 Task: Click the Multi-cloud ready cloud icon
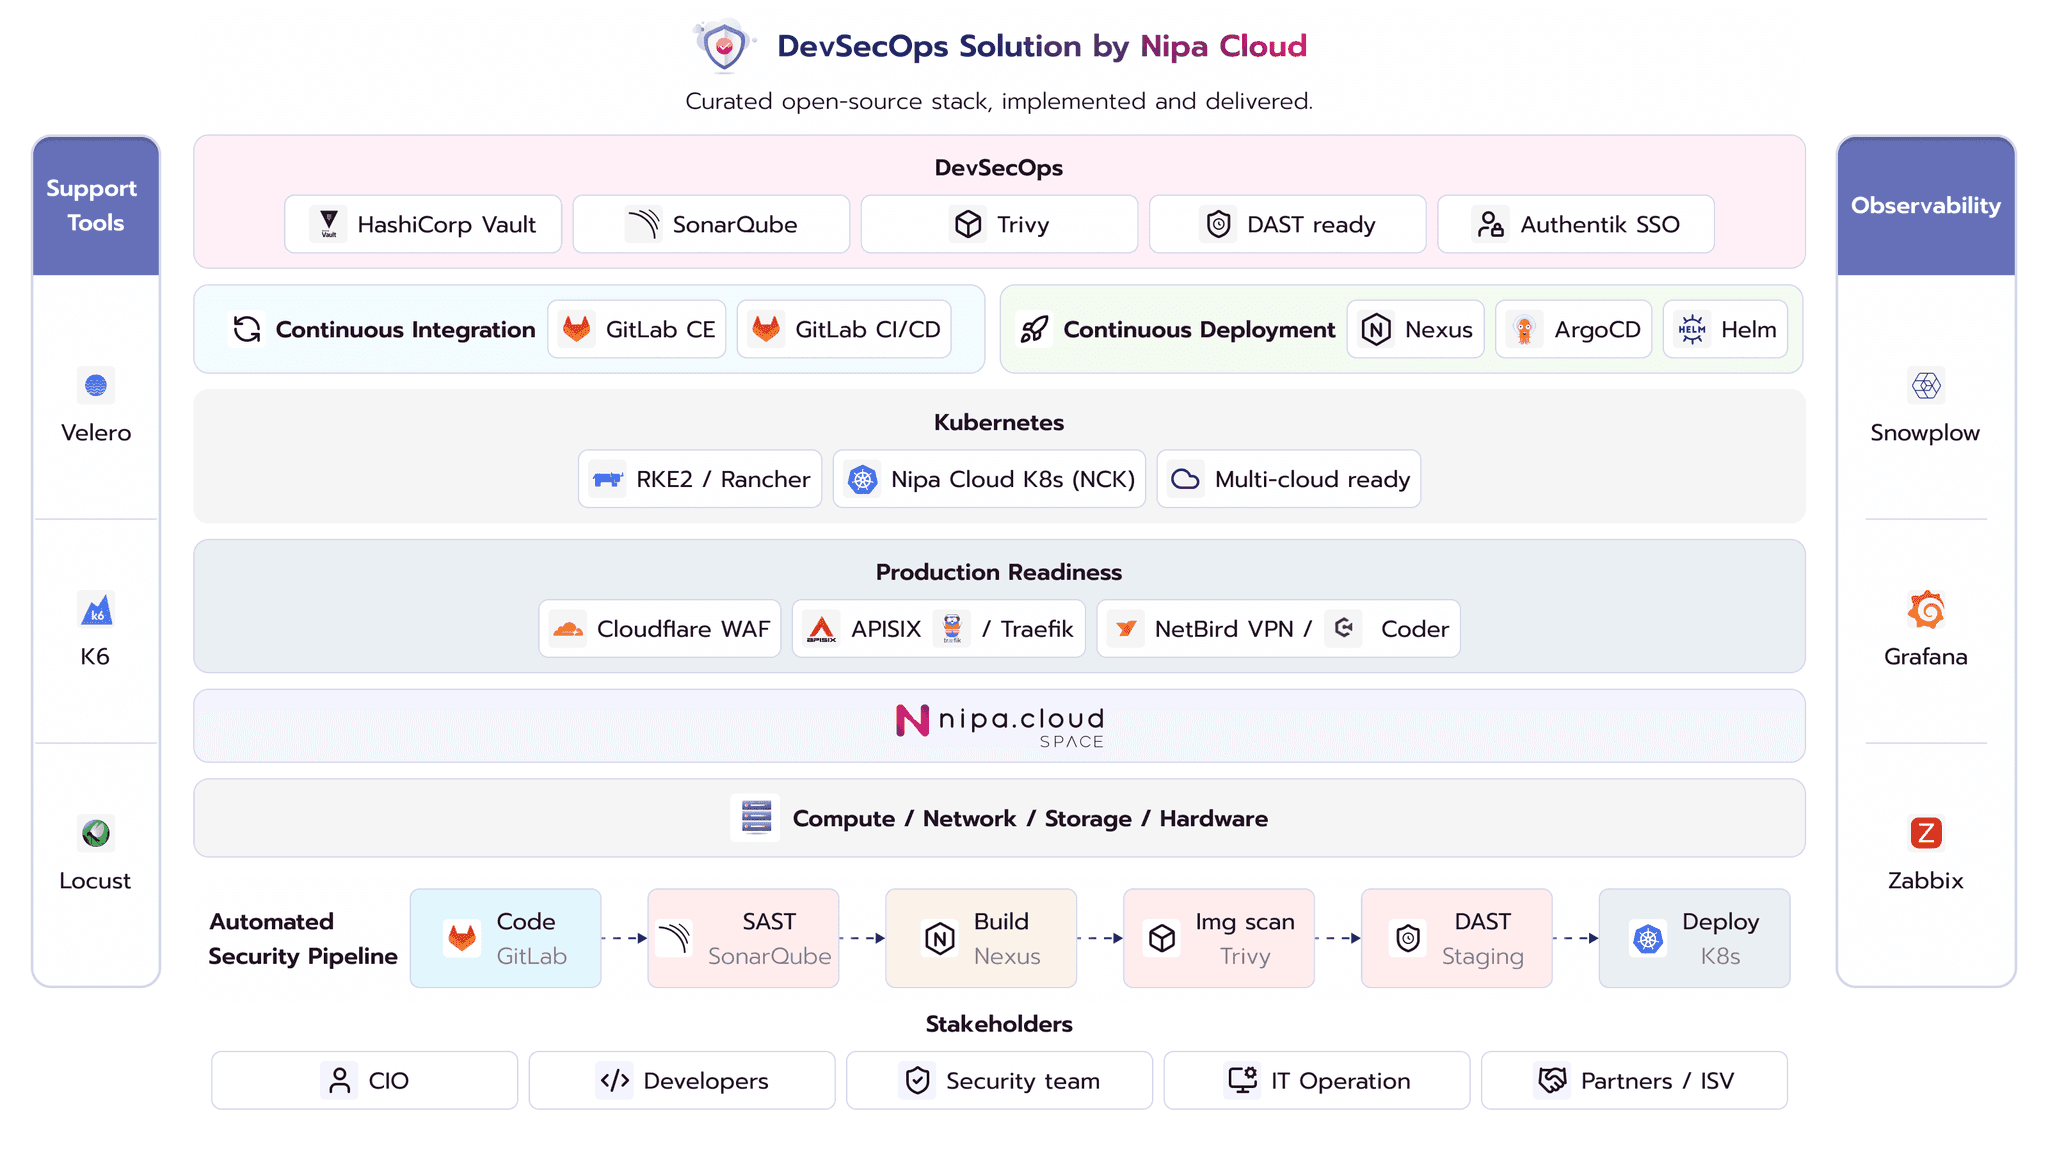point(1186,479)
